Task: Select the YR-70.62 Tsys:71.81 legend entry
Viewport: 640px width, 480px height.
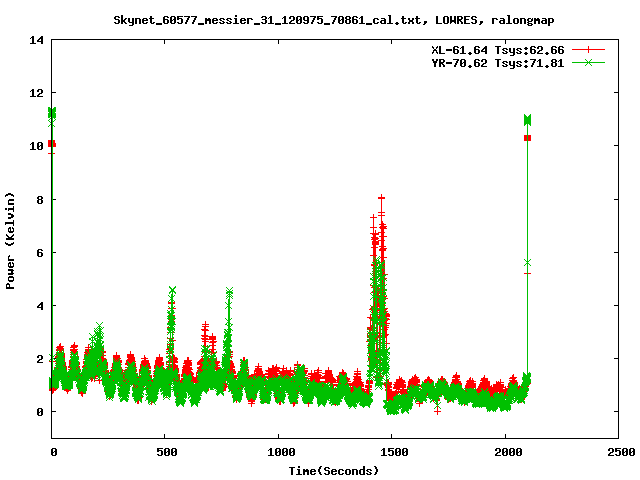Action: 498,63
